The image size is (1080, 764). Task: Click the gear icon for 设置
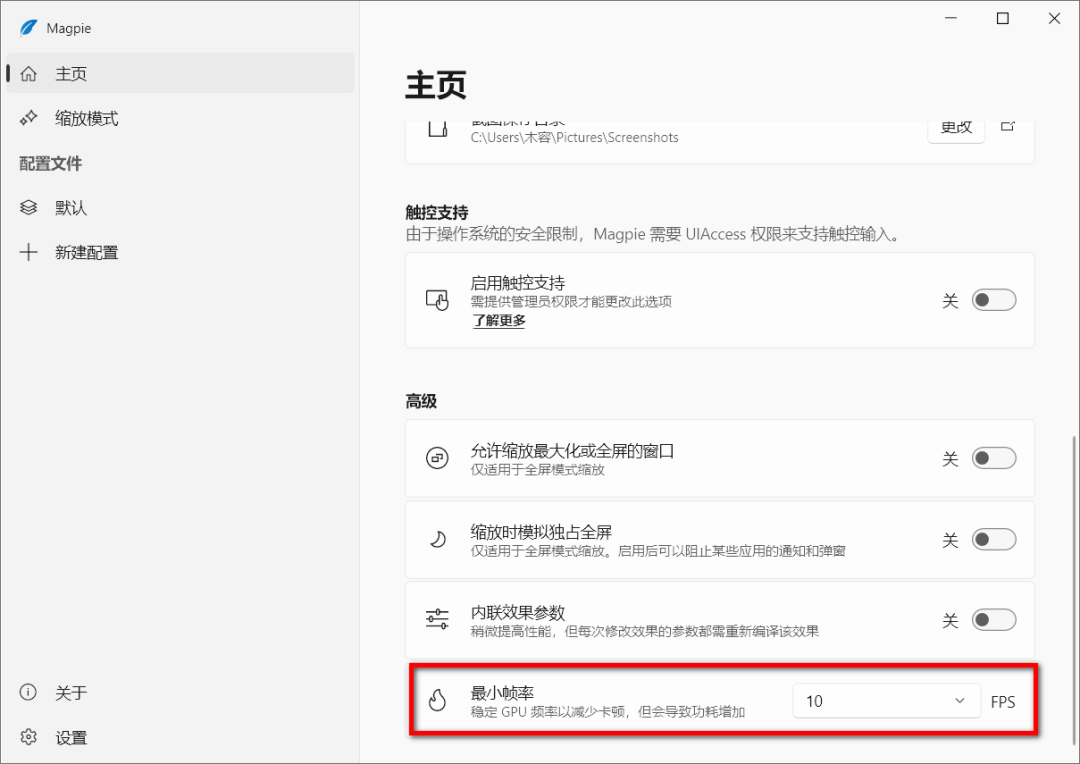pos(29,738)
